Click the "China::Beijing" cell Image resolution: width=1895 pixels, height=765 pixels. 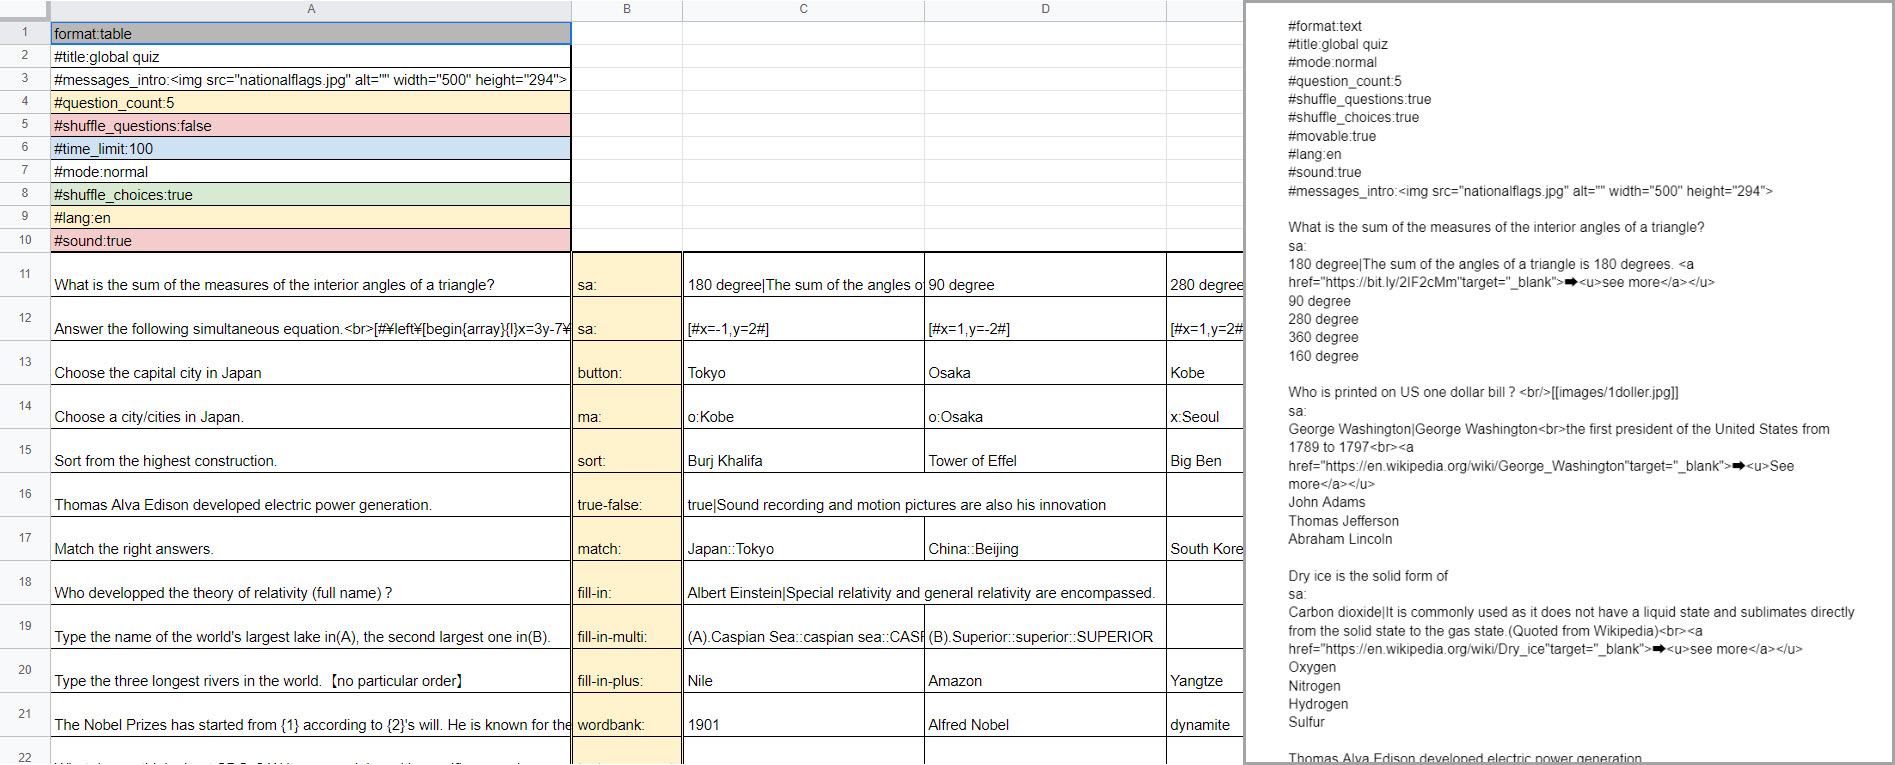[1045, 548]
